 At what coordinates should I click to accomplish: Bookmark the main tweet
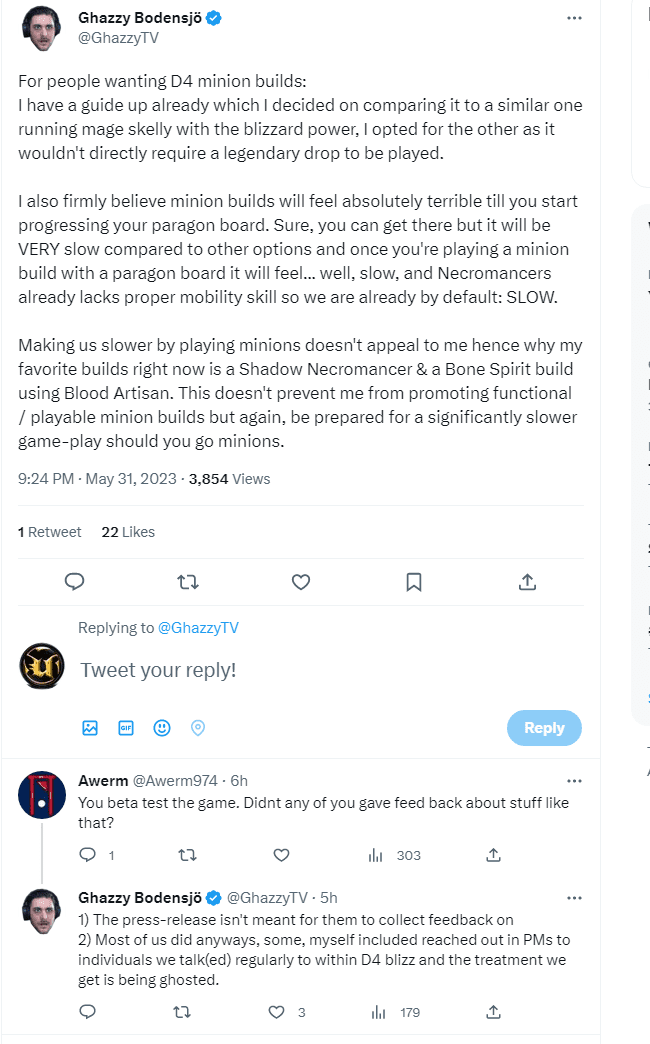414,581
